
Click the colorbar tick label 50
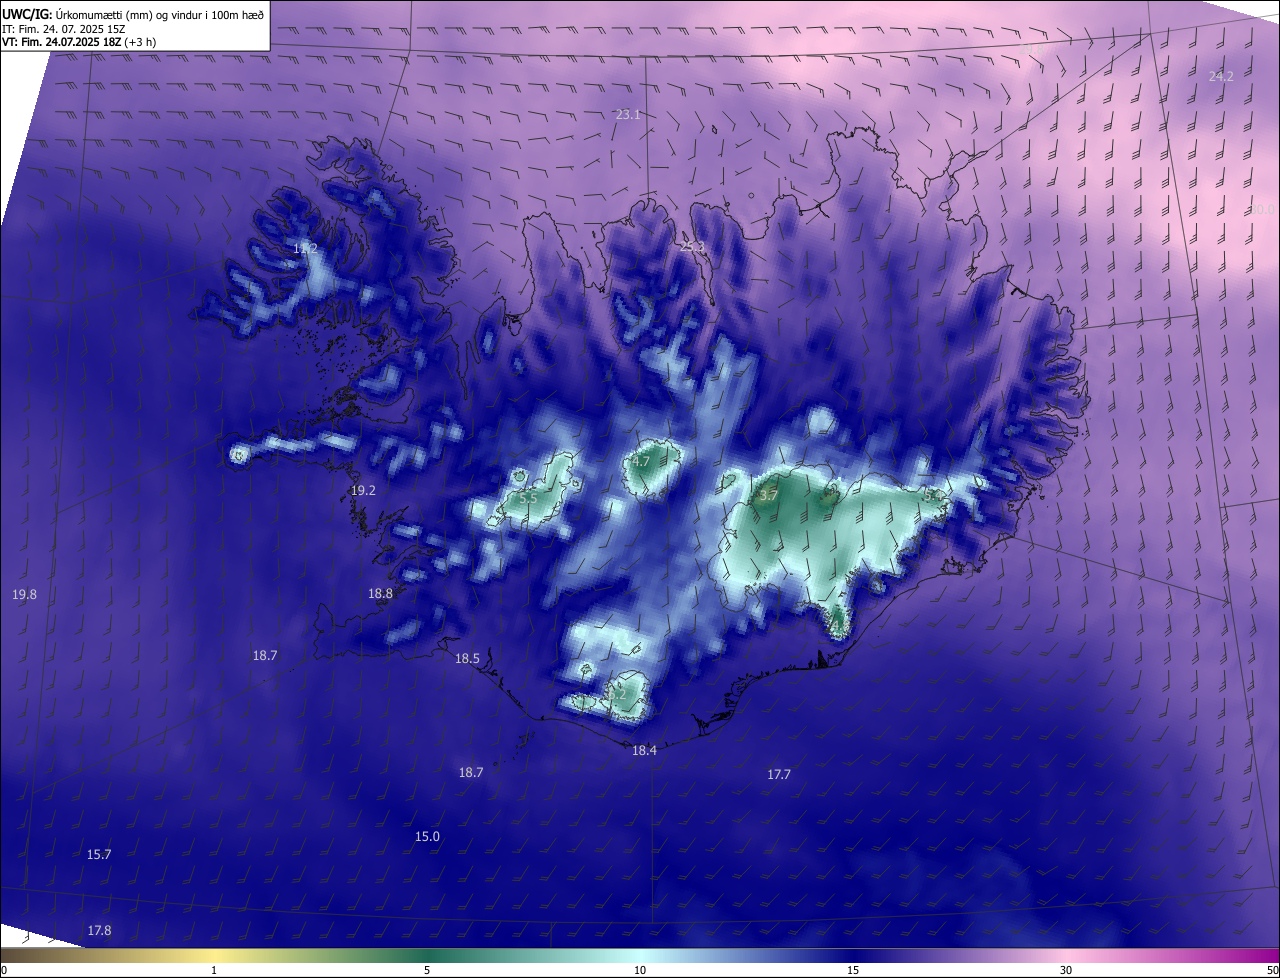[1272, 970]
